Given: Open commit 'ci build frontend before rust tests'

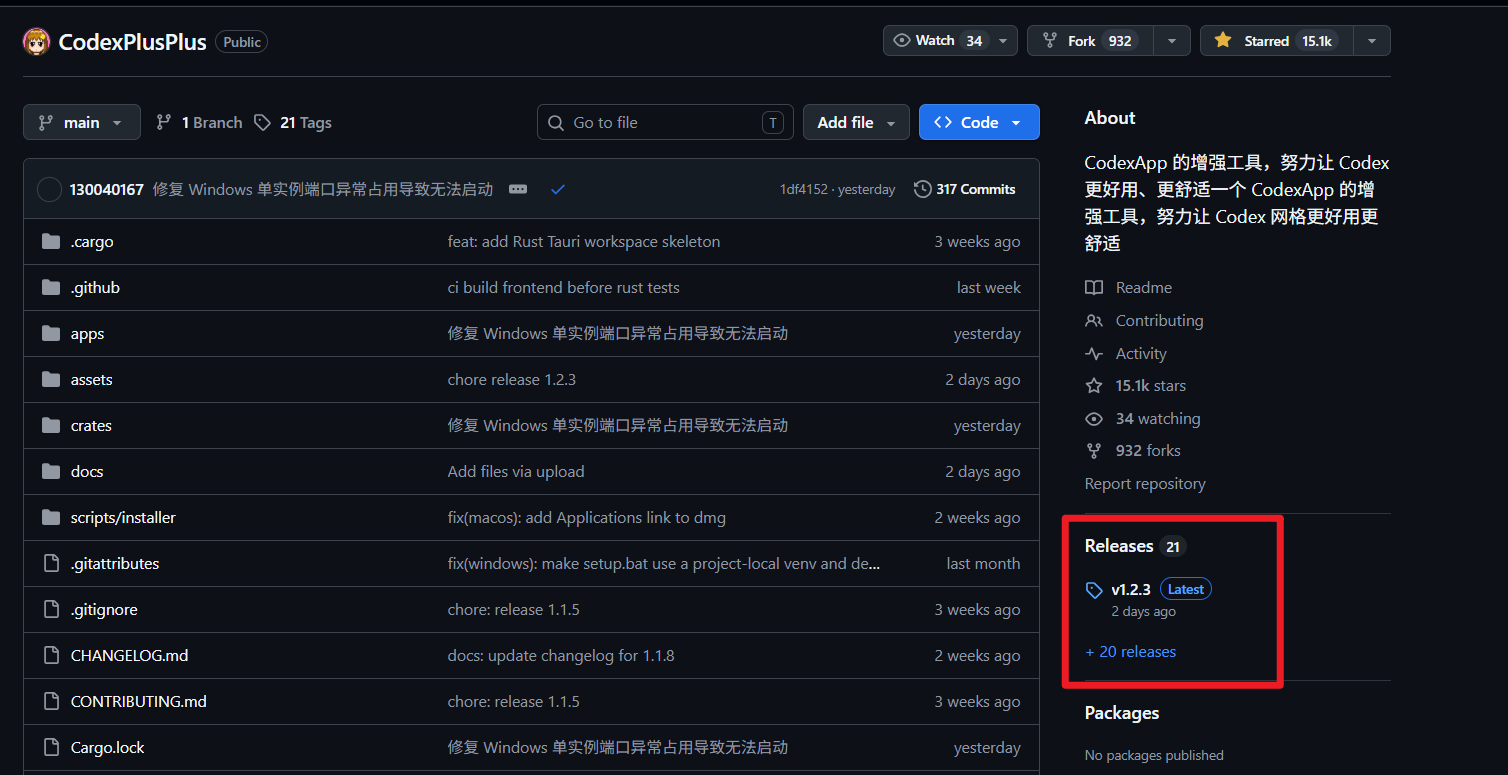Looking at the screenshot, I should tap(564, 288).
